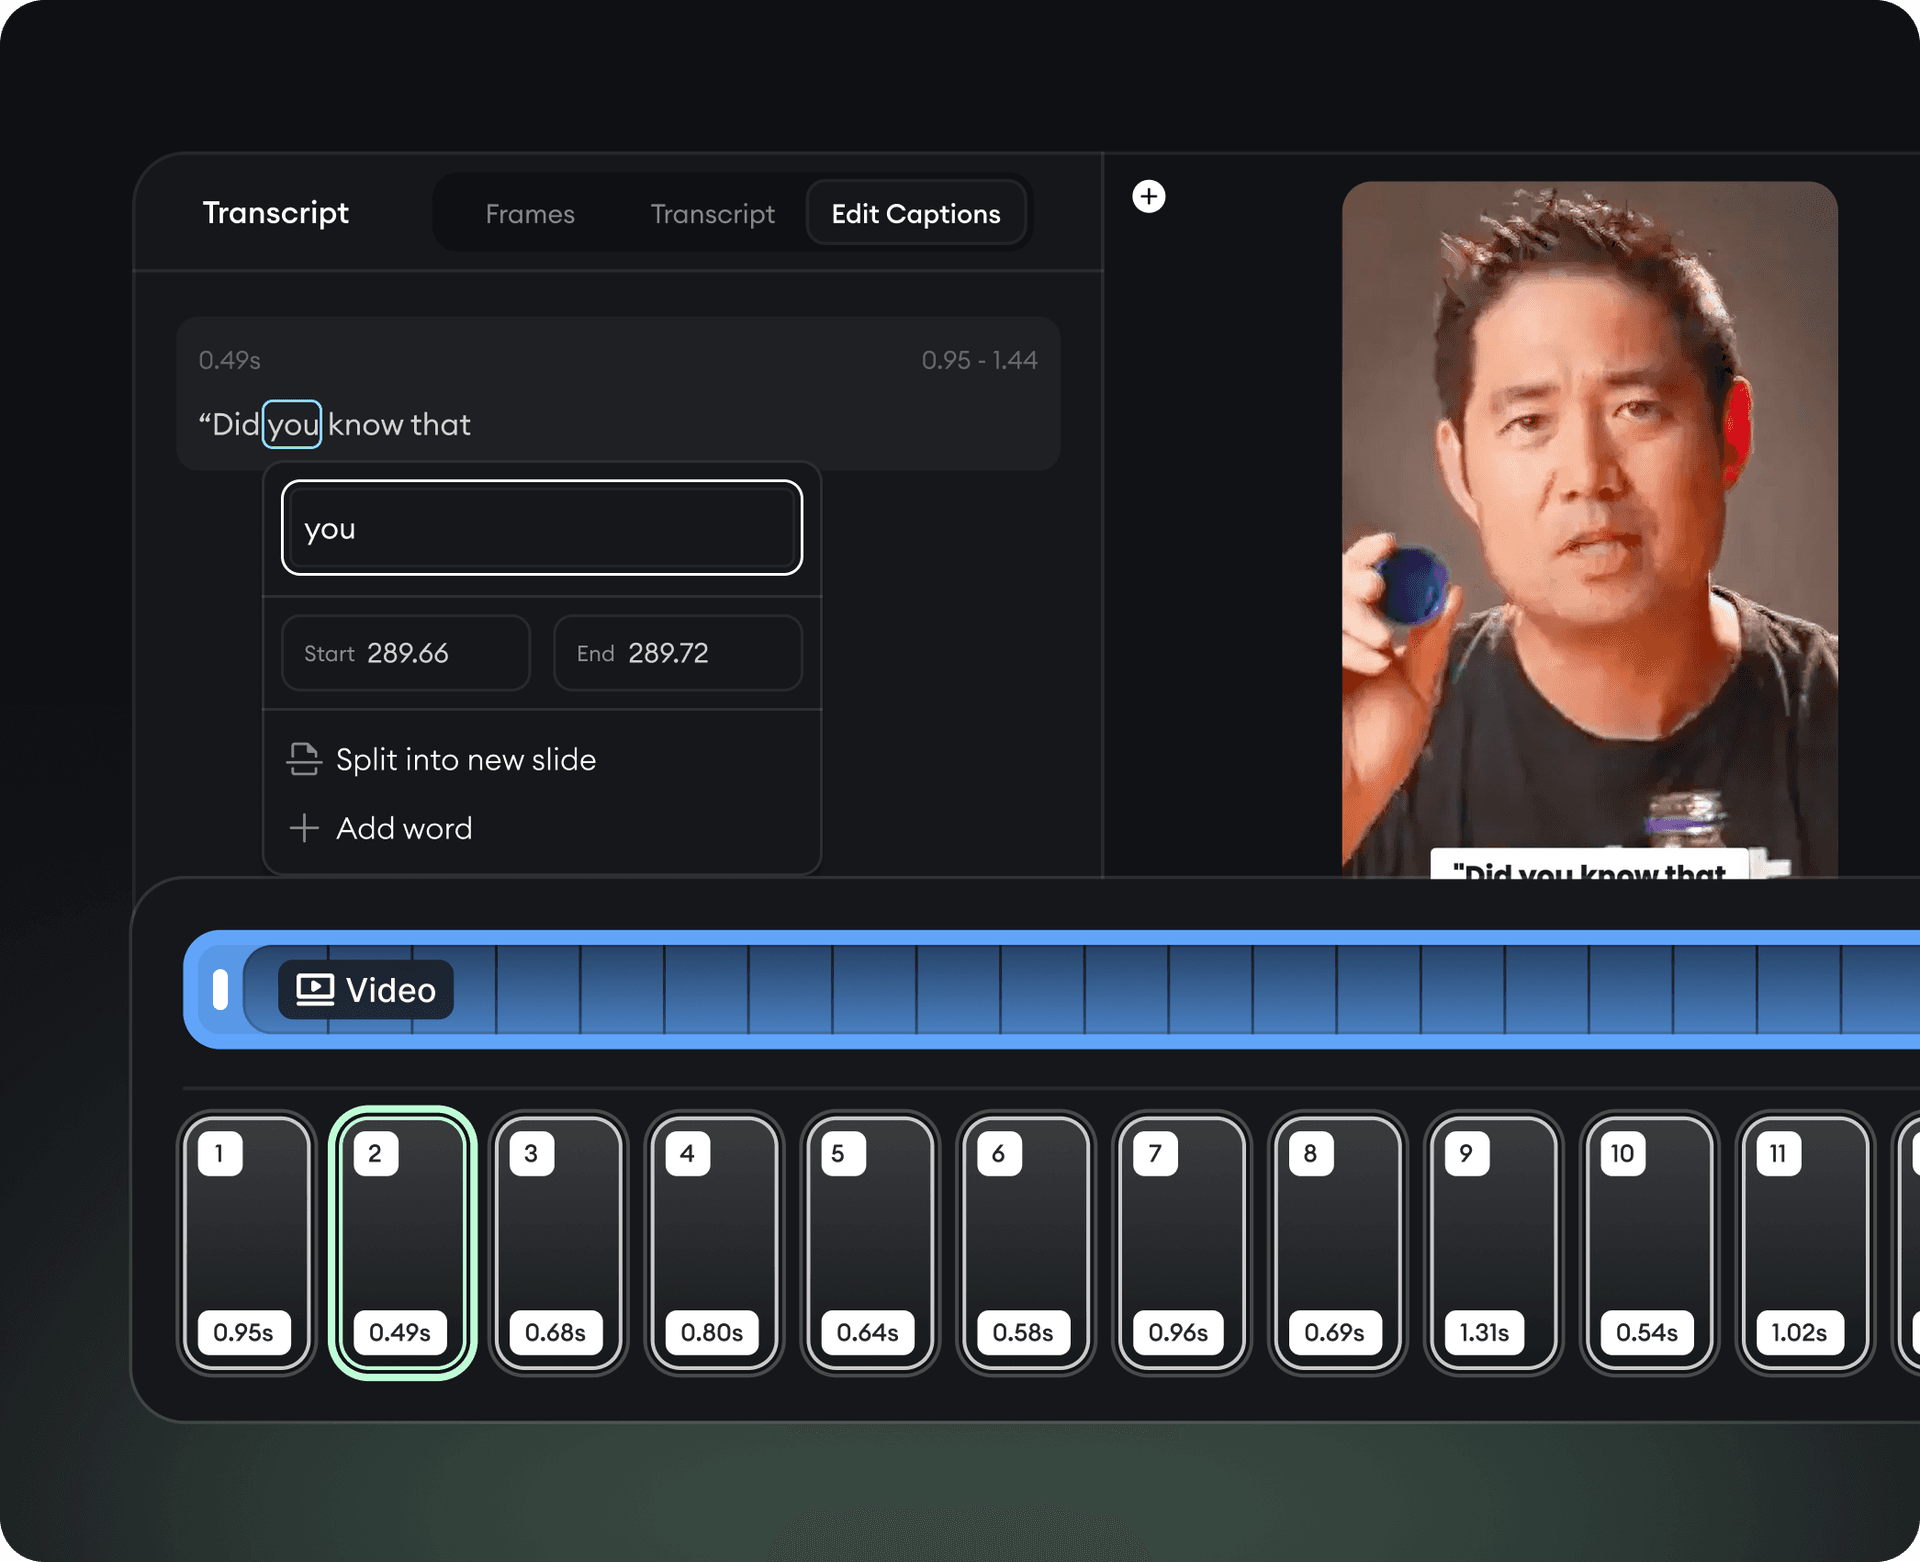
Task: Select the highlighted word 'you' in the caption
Action: click(x=292, y=424)
